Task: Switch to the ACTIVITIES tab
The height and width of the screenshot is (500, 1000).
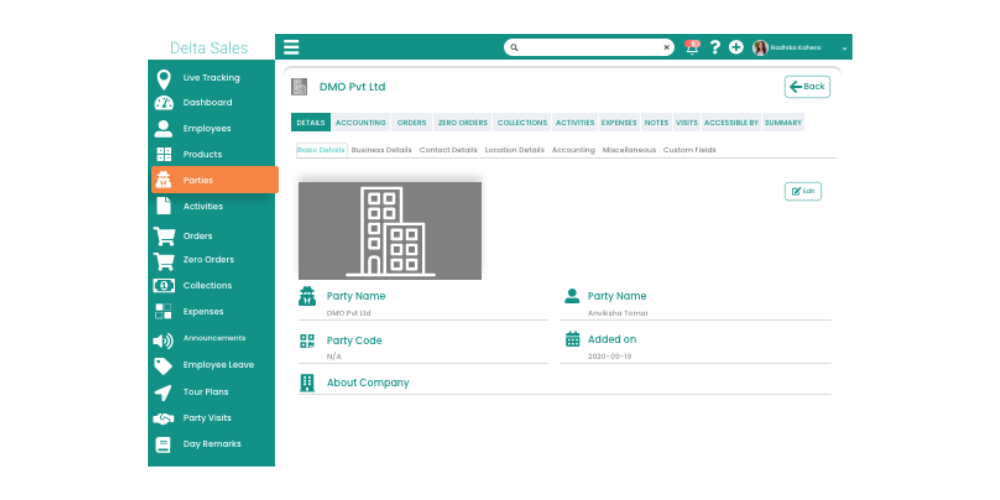Action: (575, 122)
